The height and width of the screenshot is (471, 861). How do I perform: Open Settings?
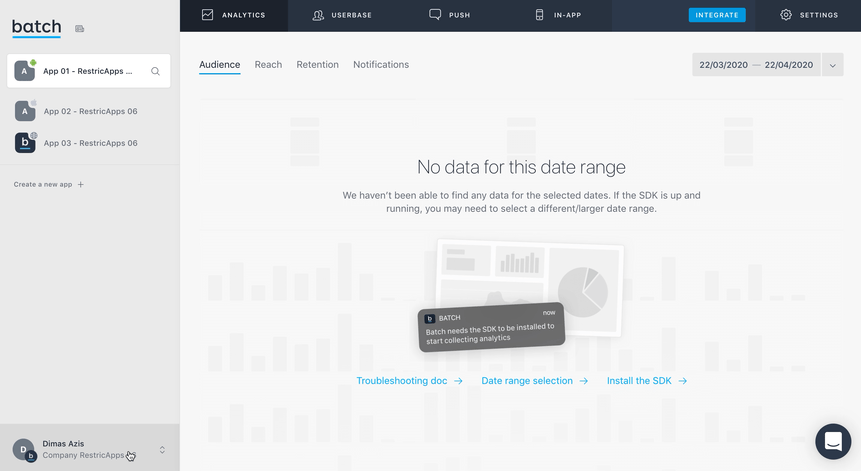coord(809,15)
